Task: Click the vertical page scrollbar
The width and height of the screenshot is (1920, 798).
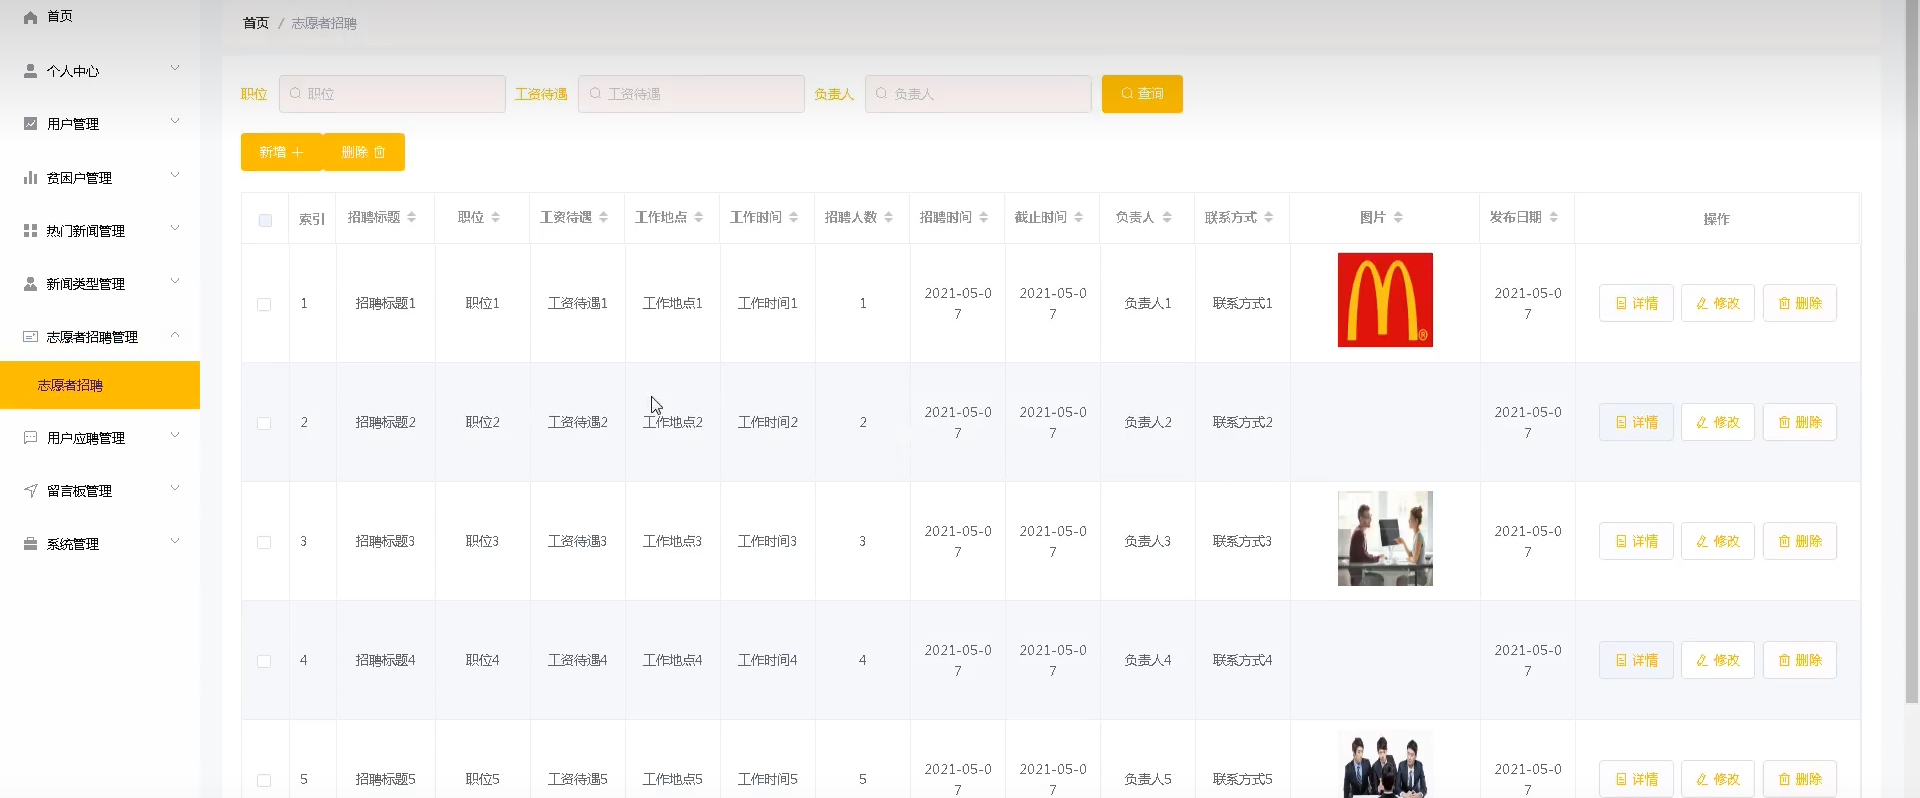Action: [1913, 350]
